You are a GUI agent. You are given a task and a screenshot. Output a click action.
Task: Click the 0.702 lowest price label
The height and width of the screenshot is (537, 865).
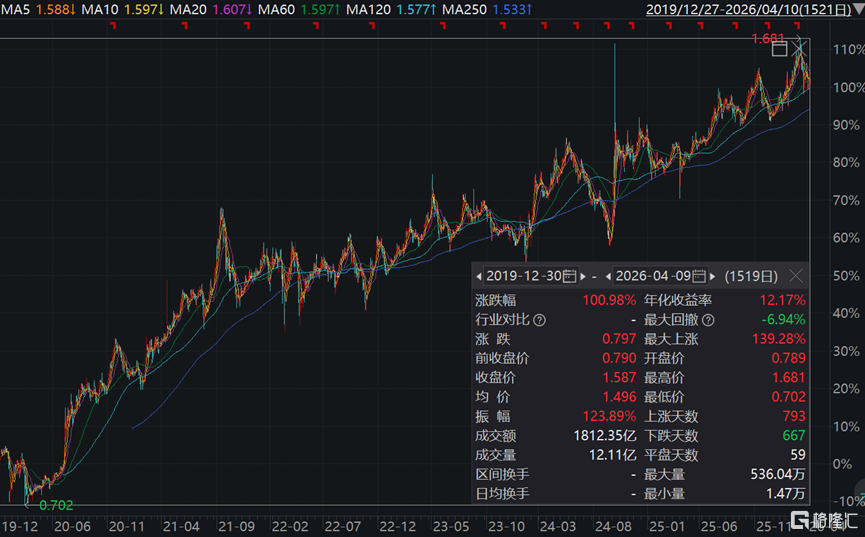pyautogui.click(x=56, y=505)
